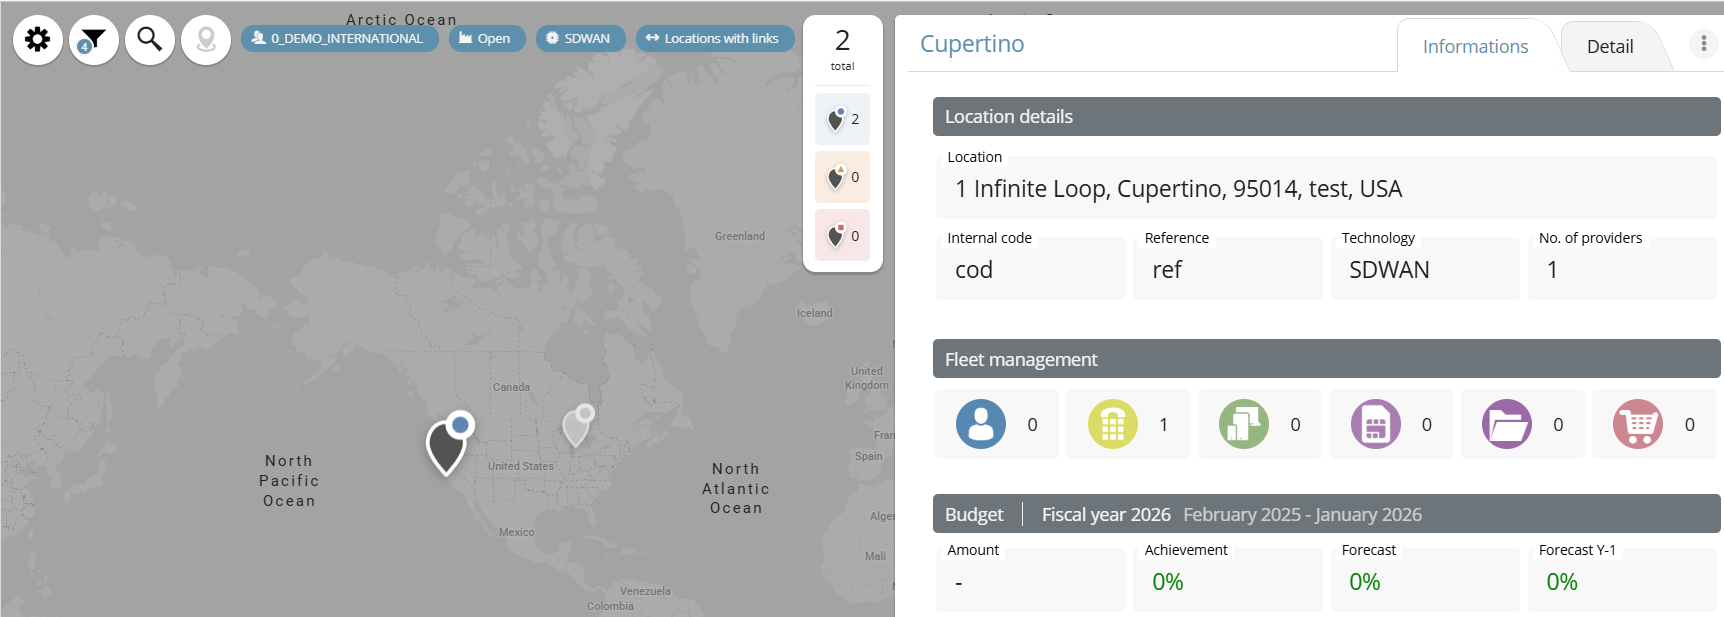1724x617 pixels.
Task: Open the yellow telephone lines icon
Action: [1112, 424]
